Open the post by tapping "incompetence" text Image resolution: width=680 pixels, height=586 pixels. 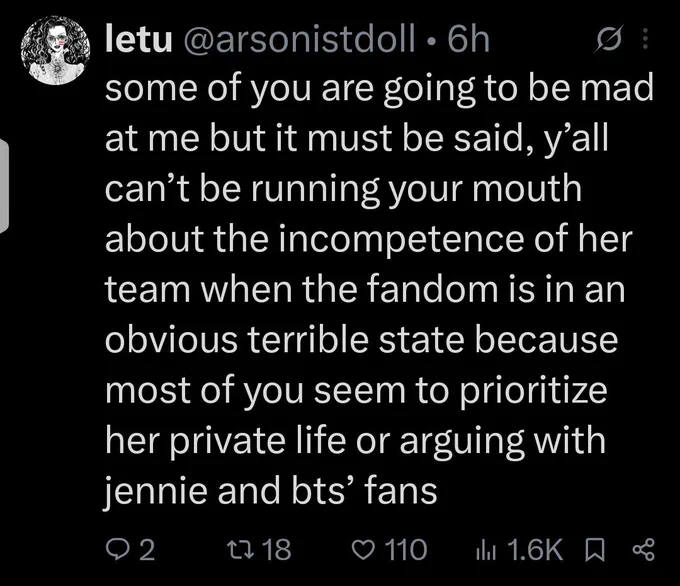pyautogui.click(x=401, y=239)
